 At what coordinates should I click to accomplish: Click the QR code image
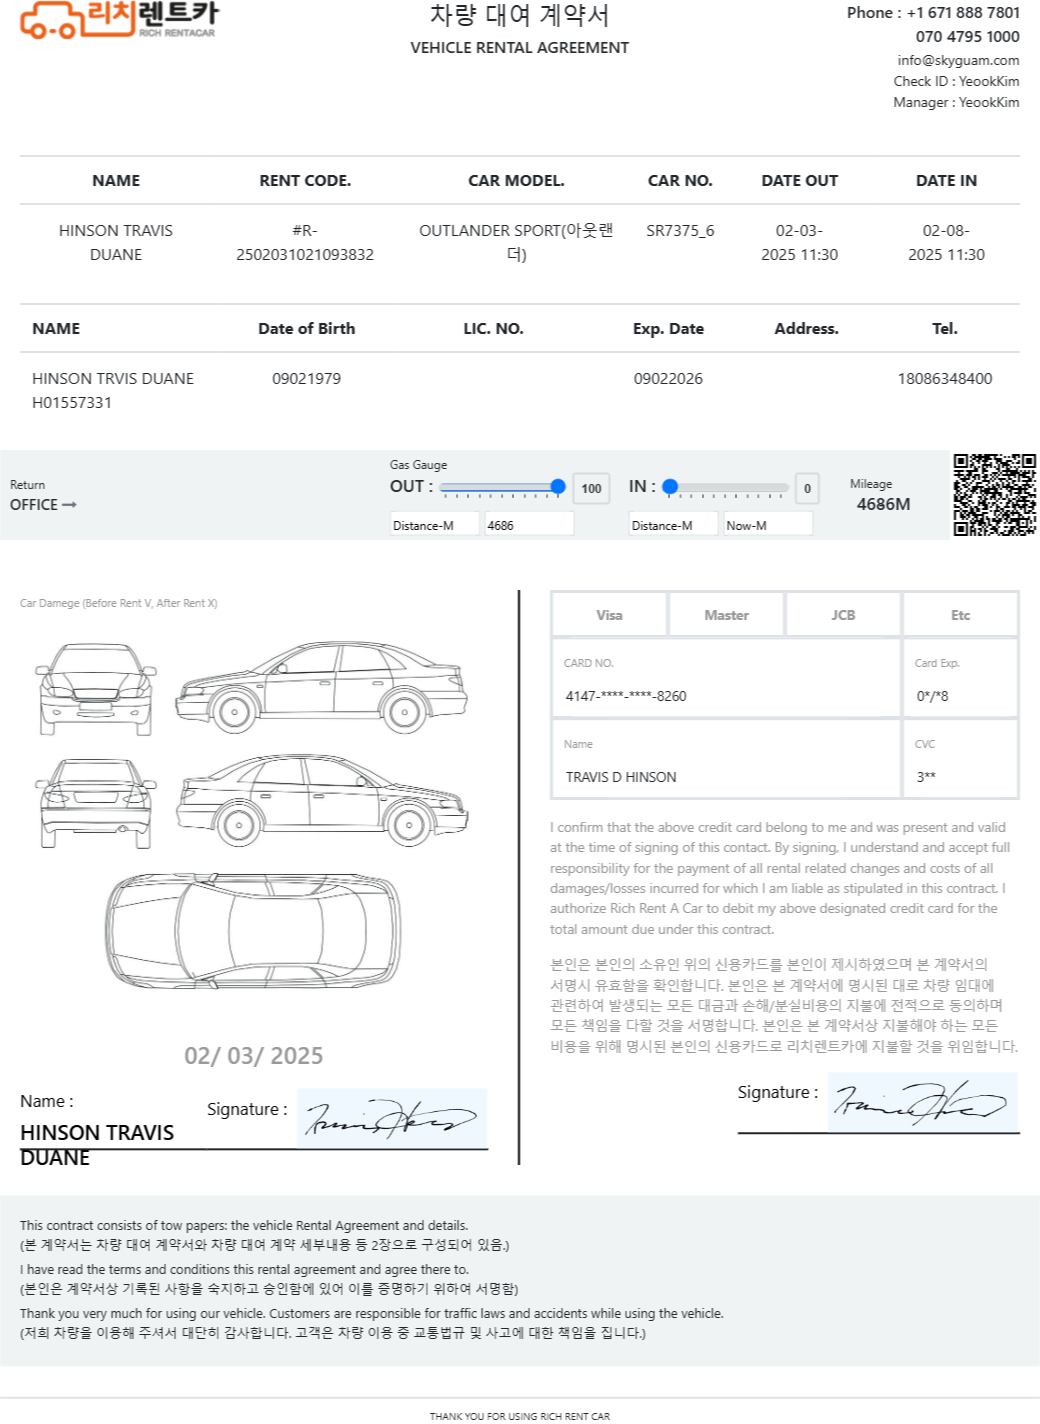click(x=994, y=495)
